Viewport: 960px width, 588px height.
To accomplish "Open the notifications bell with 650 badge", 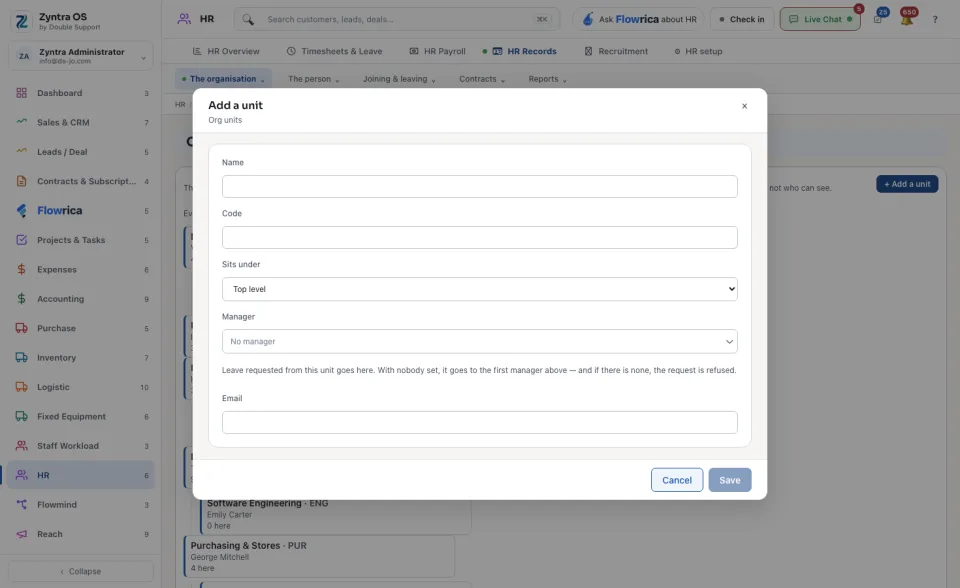I will pos(907,18).
